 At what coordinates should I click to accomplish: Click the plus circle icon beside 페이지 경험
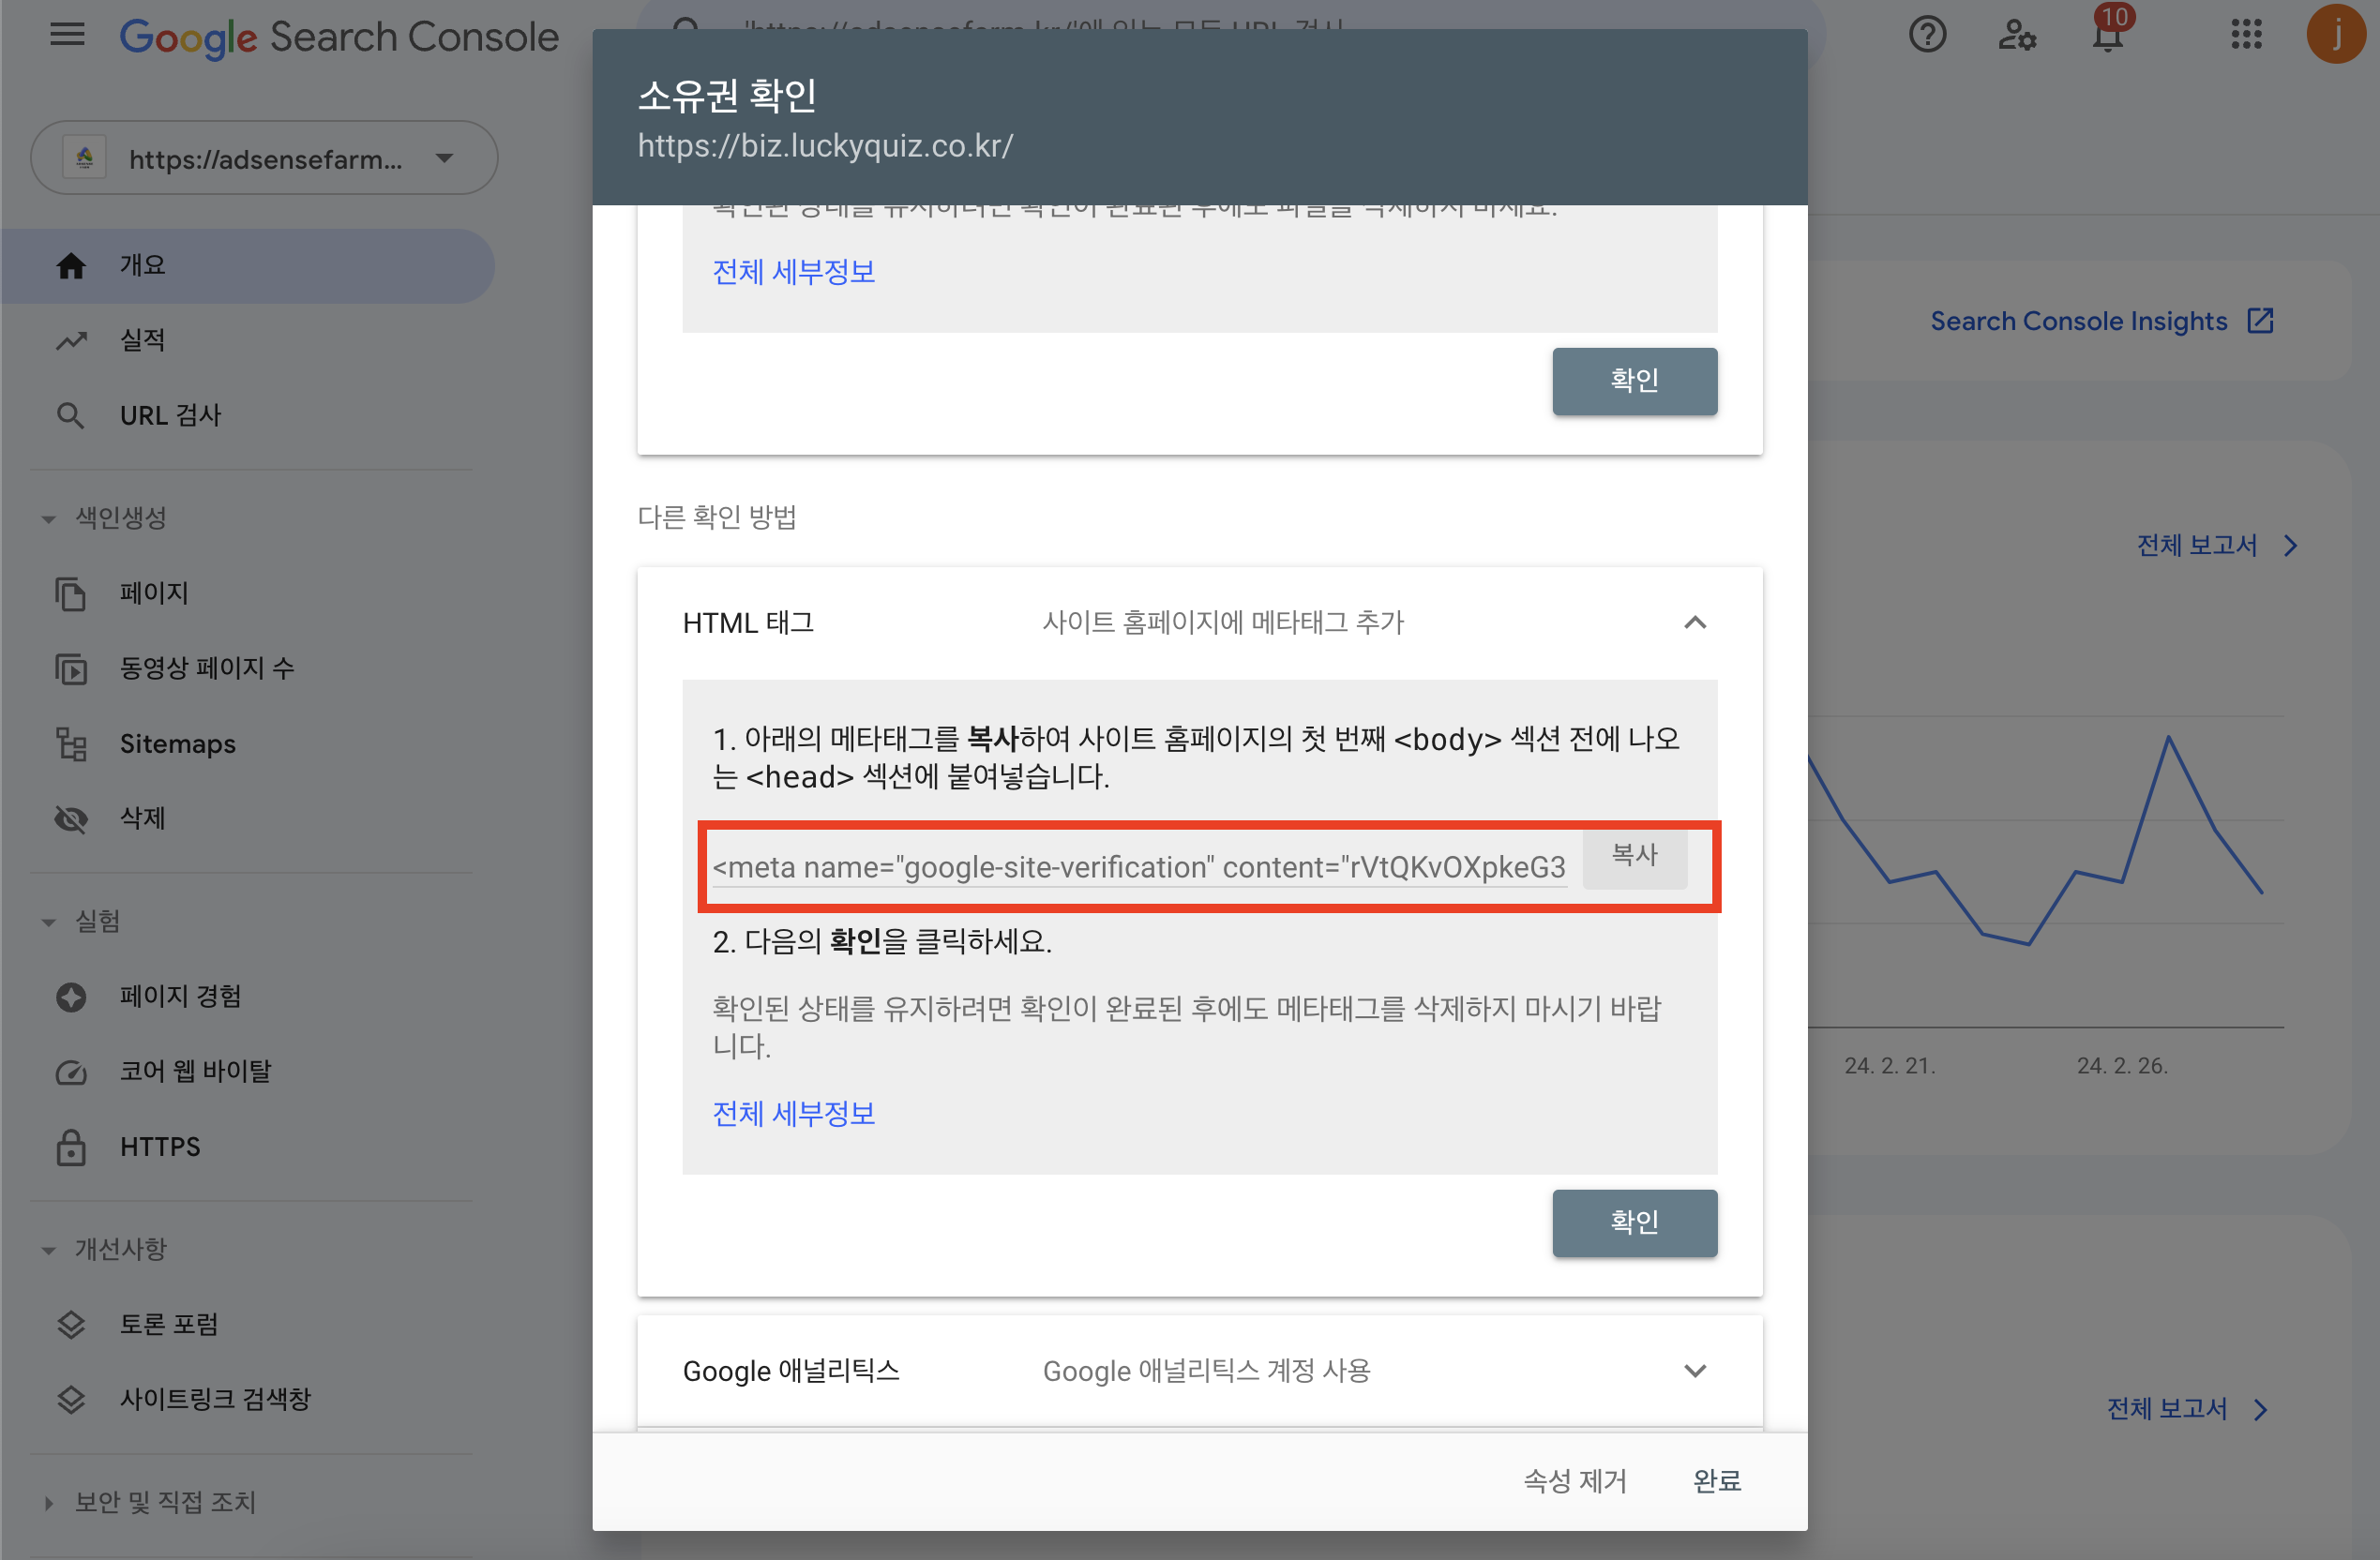(71, 997)
